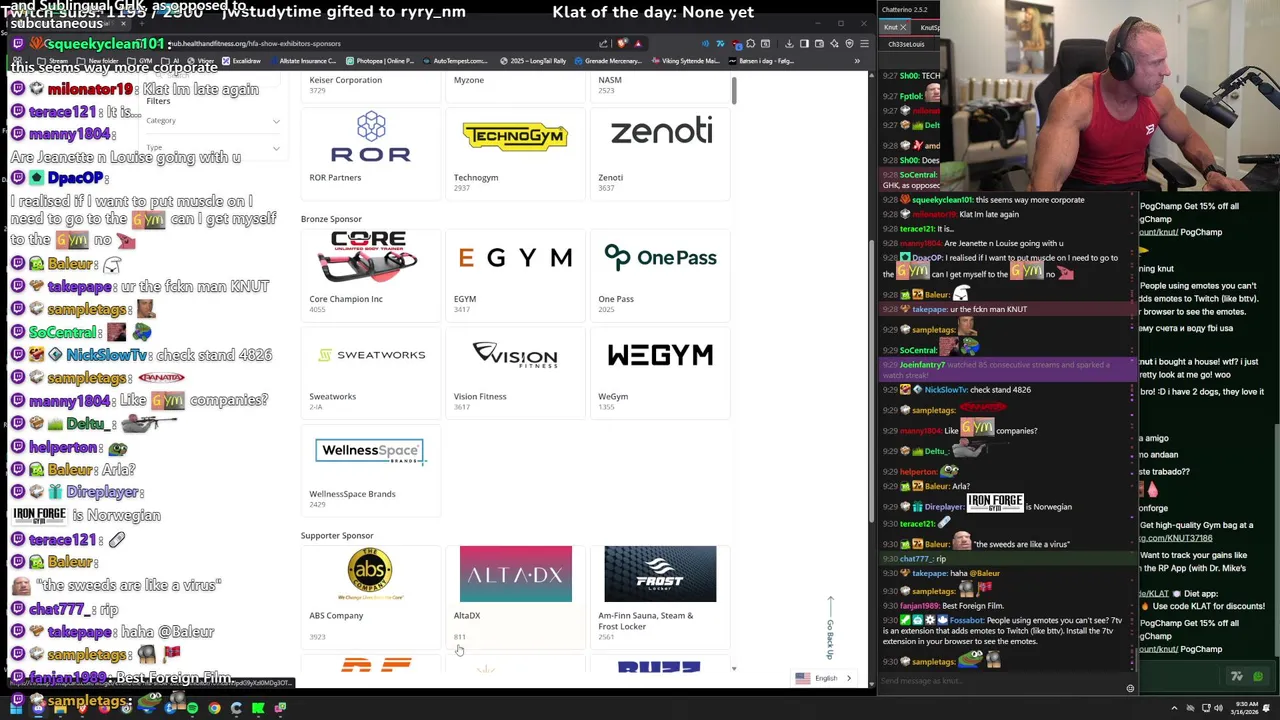Open Spotify from the taskbar

192,708
